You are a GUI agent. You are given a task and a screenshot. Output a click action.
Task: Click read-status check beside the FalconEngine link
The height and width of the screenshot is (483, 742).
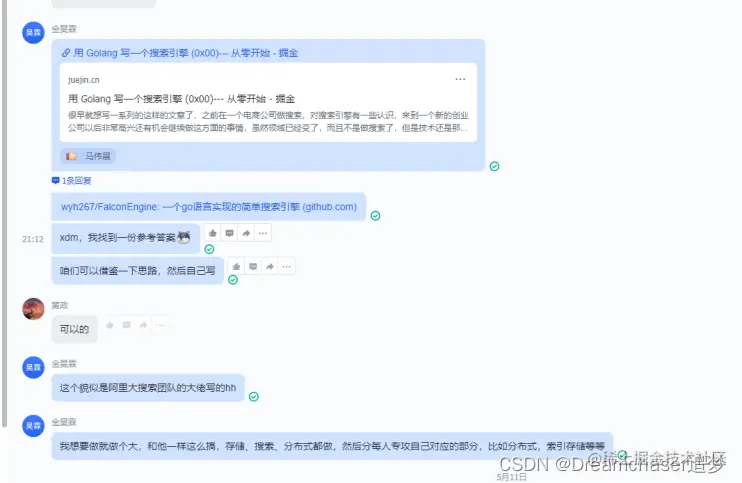pos(375,216)
